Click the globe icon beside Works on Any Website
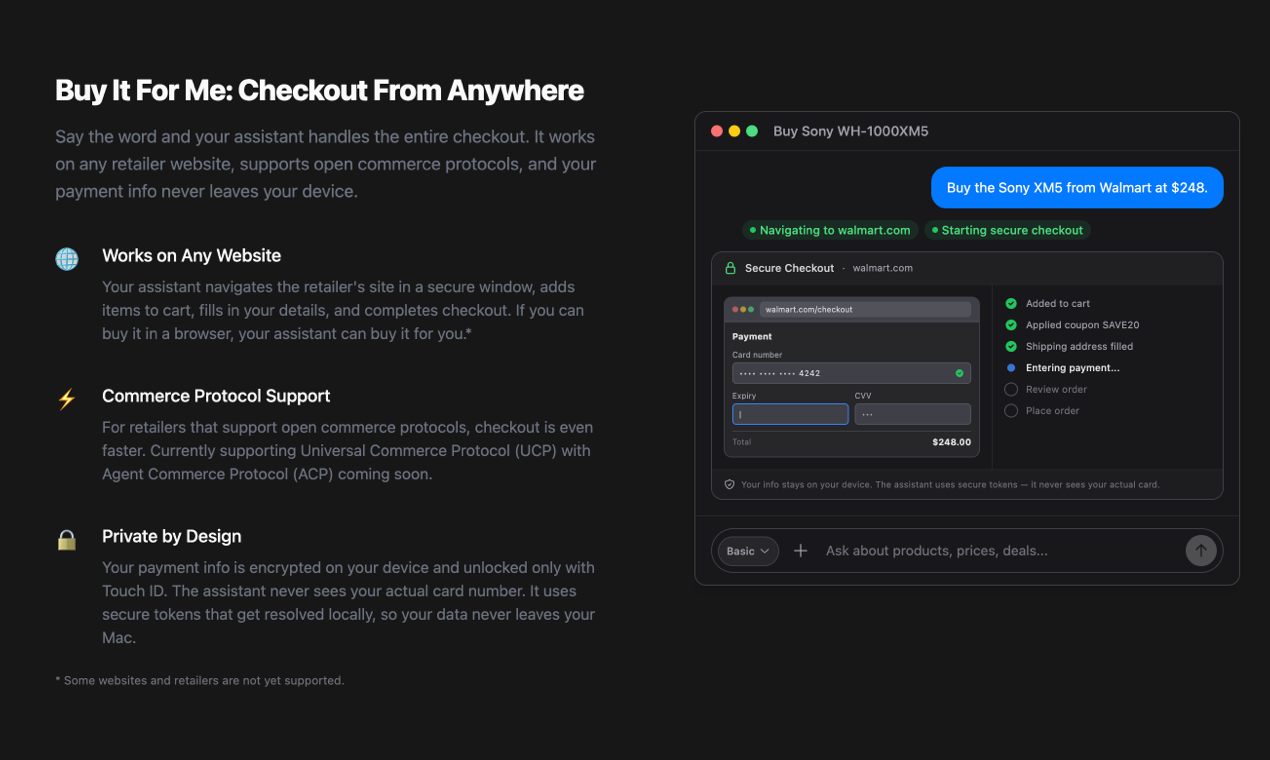Screen dimensions: 1270x760 click(67, 260)
